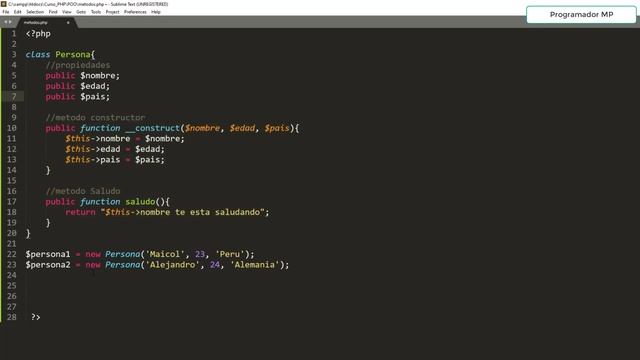Click the 'return' keyword on line 18
Image resolution: width=640 pixels, height=360 pixels.
(x=80, y=212)
